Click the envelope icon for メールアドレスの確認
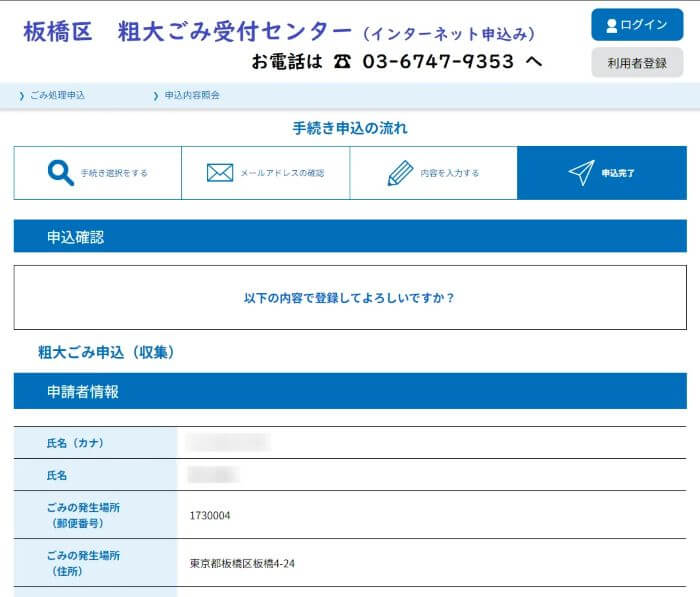The image size is (700, 597). [220, 173]
